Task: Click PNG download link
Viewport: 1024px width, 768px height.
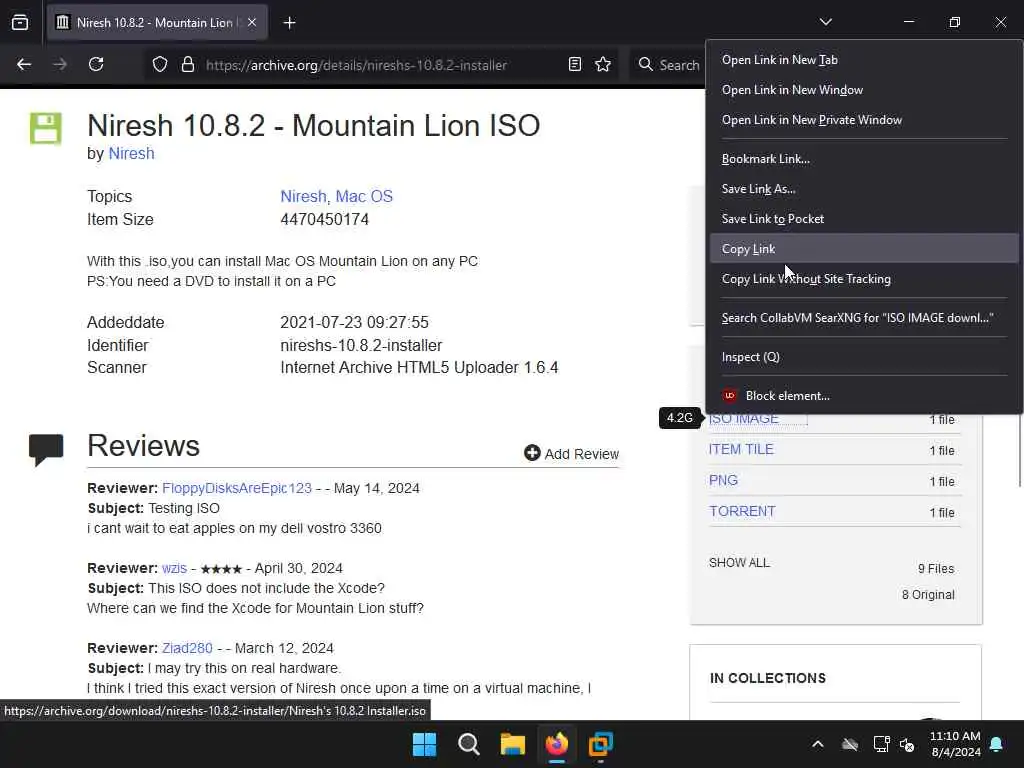Action: pyautogui.click(x=724, y=480)
